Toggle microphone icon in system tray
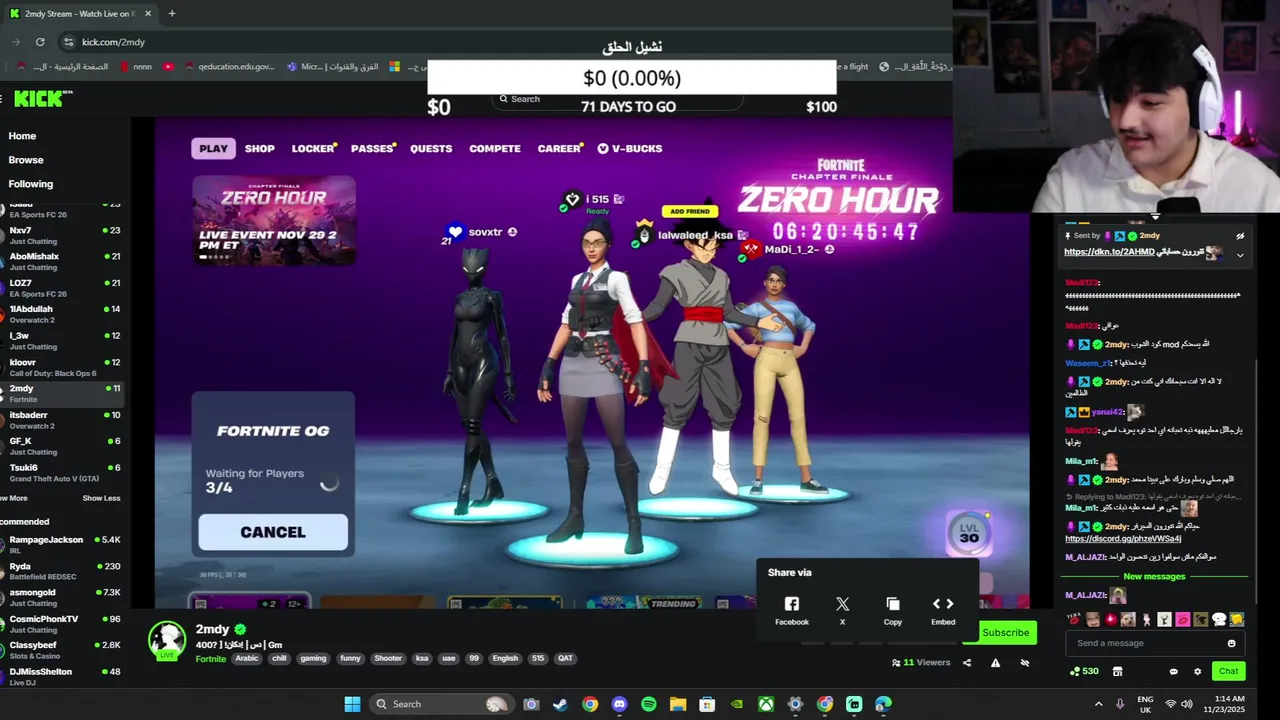The width and height of the screenshot is (1280, 720). click(1120, 704)
